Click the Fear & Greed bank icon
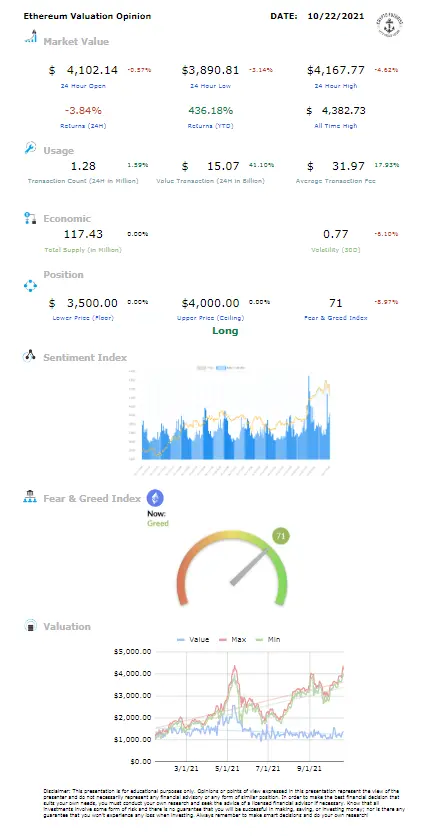Screen dimensions: 437x837 tap(29, 498)
